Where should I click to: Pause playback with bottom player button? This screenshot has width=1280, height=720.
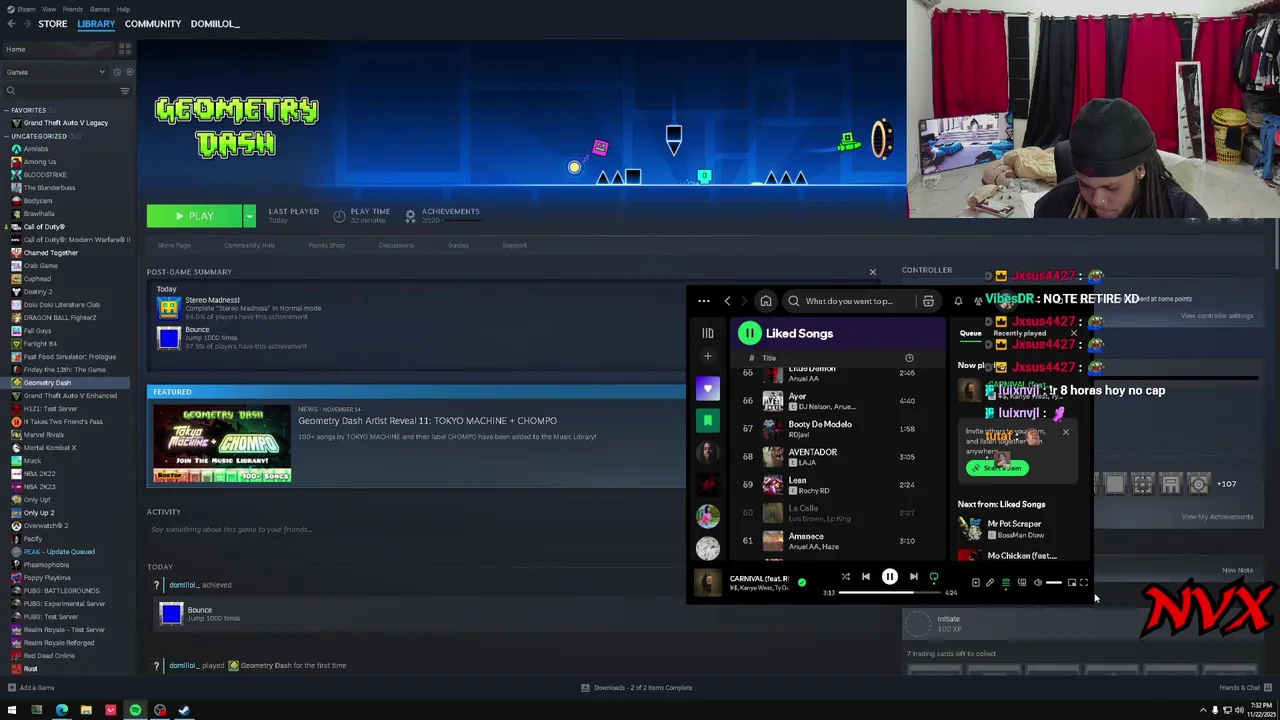point(889,577)
